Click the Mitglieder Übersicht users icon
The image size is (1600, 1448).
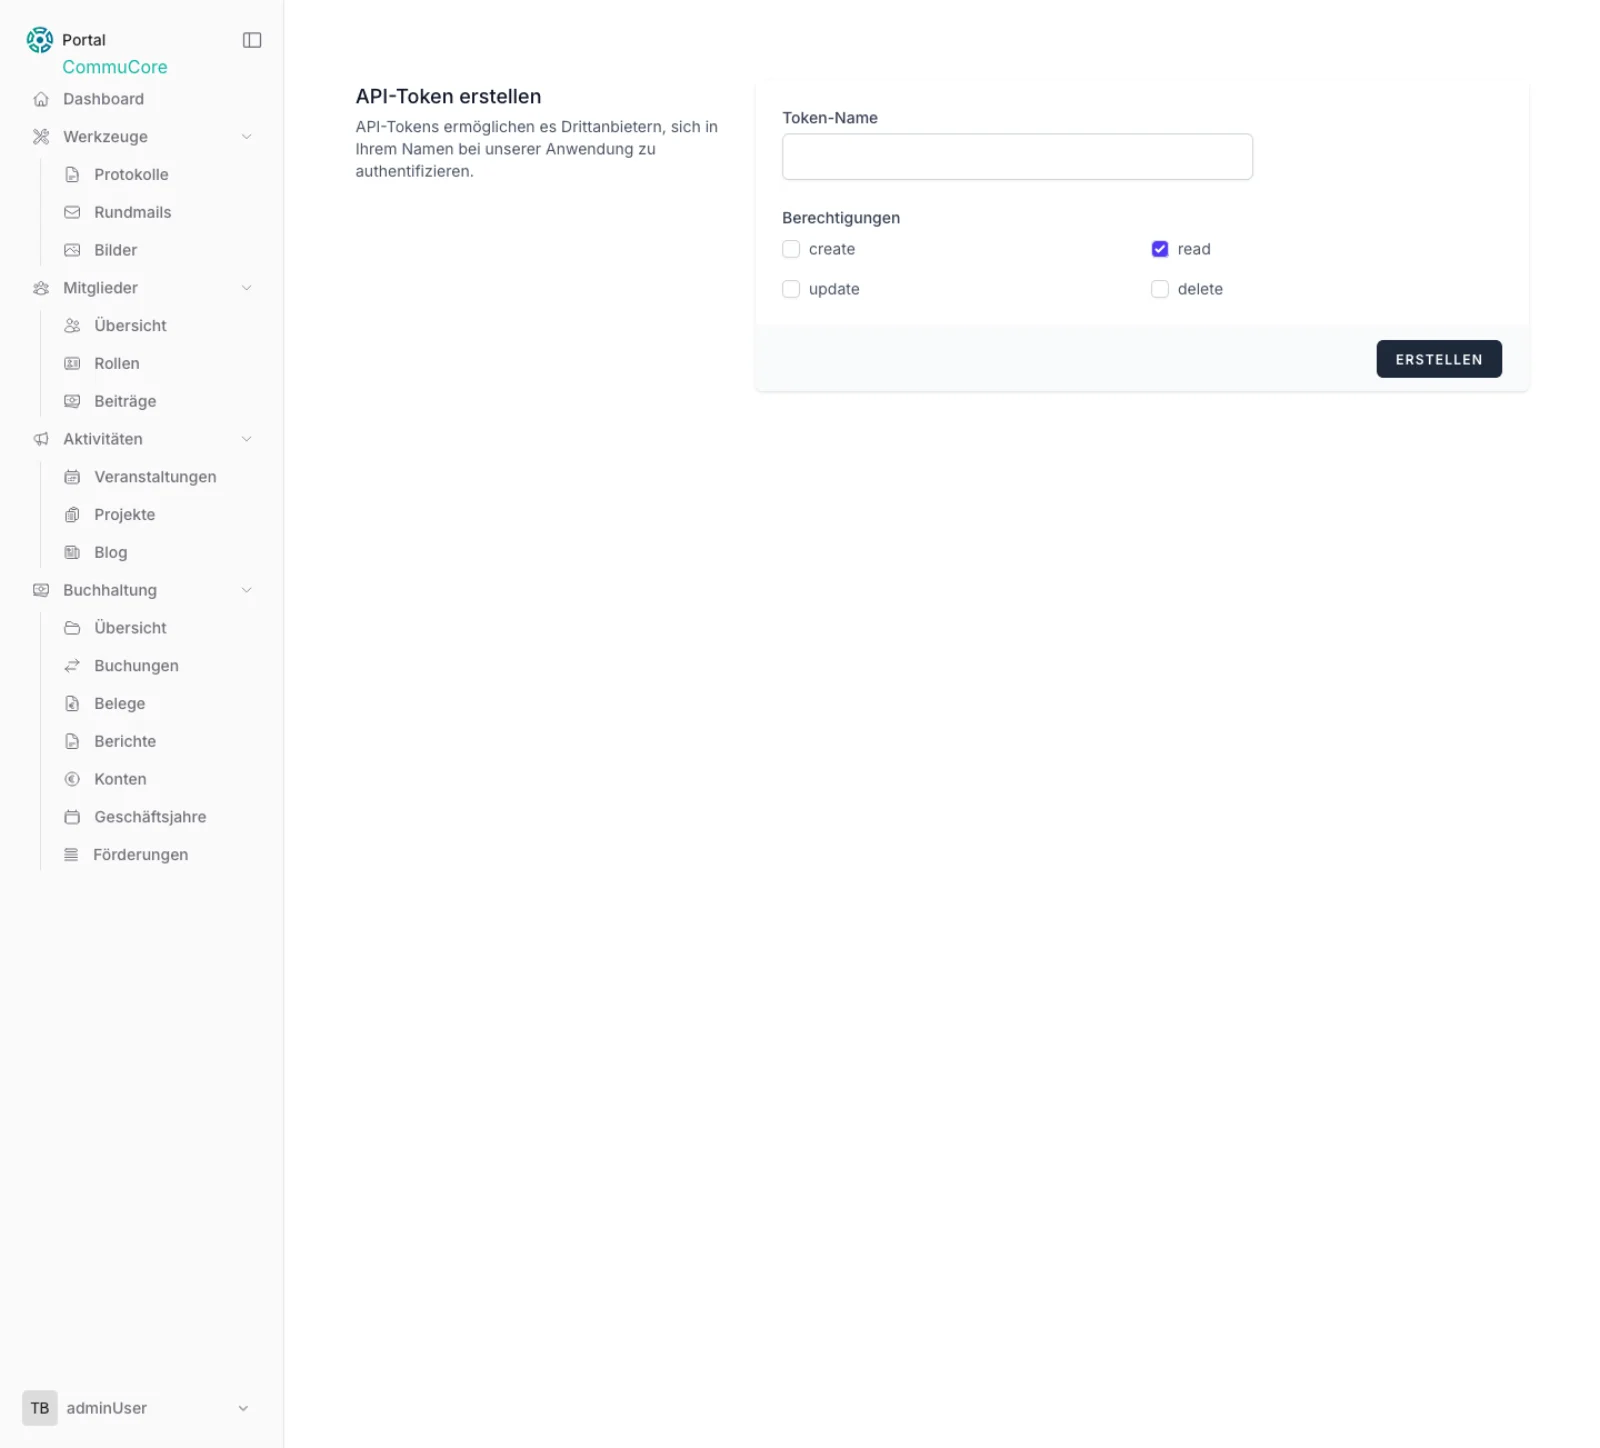click(x=72, y=326)
